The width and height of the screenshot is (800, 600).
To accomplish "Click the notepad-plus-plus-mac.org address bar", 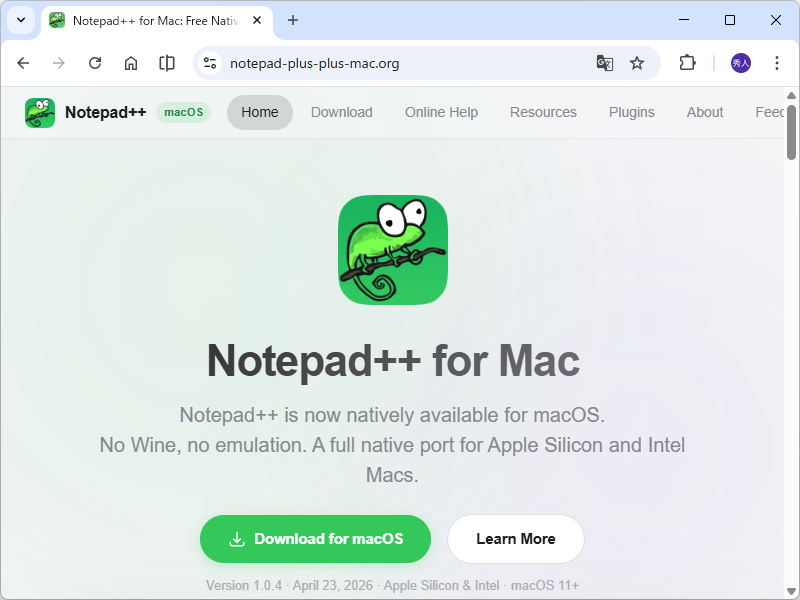I will [x=320, y=62].
